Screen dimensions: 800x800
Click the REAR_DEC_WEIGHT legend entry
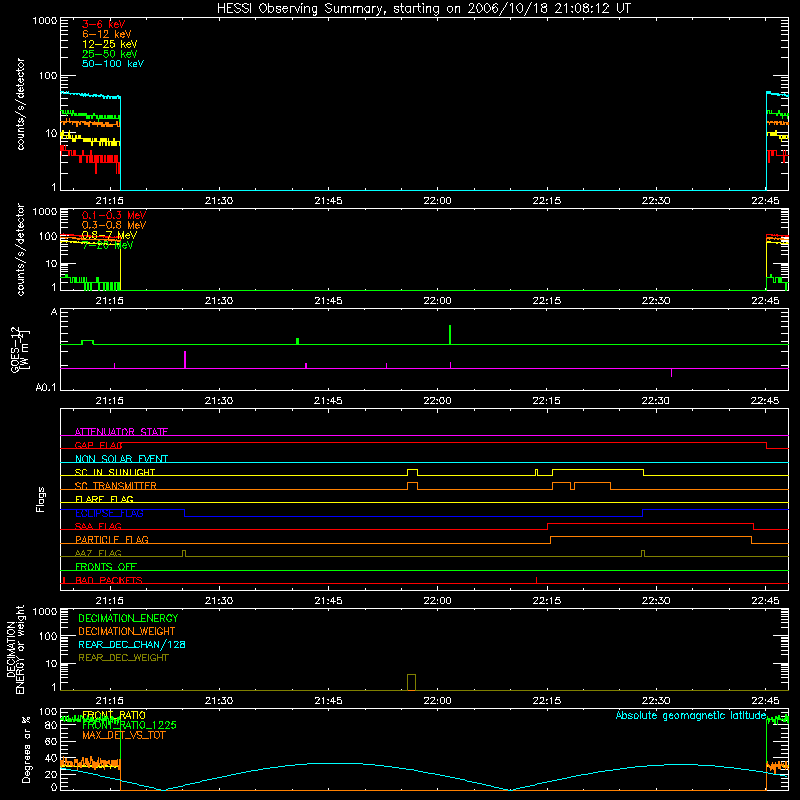click(x=123, y=658)
